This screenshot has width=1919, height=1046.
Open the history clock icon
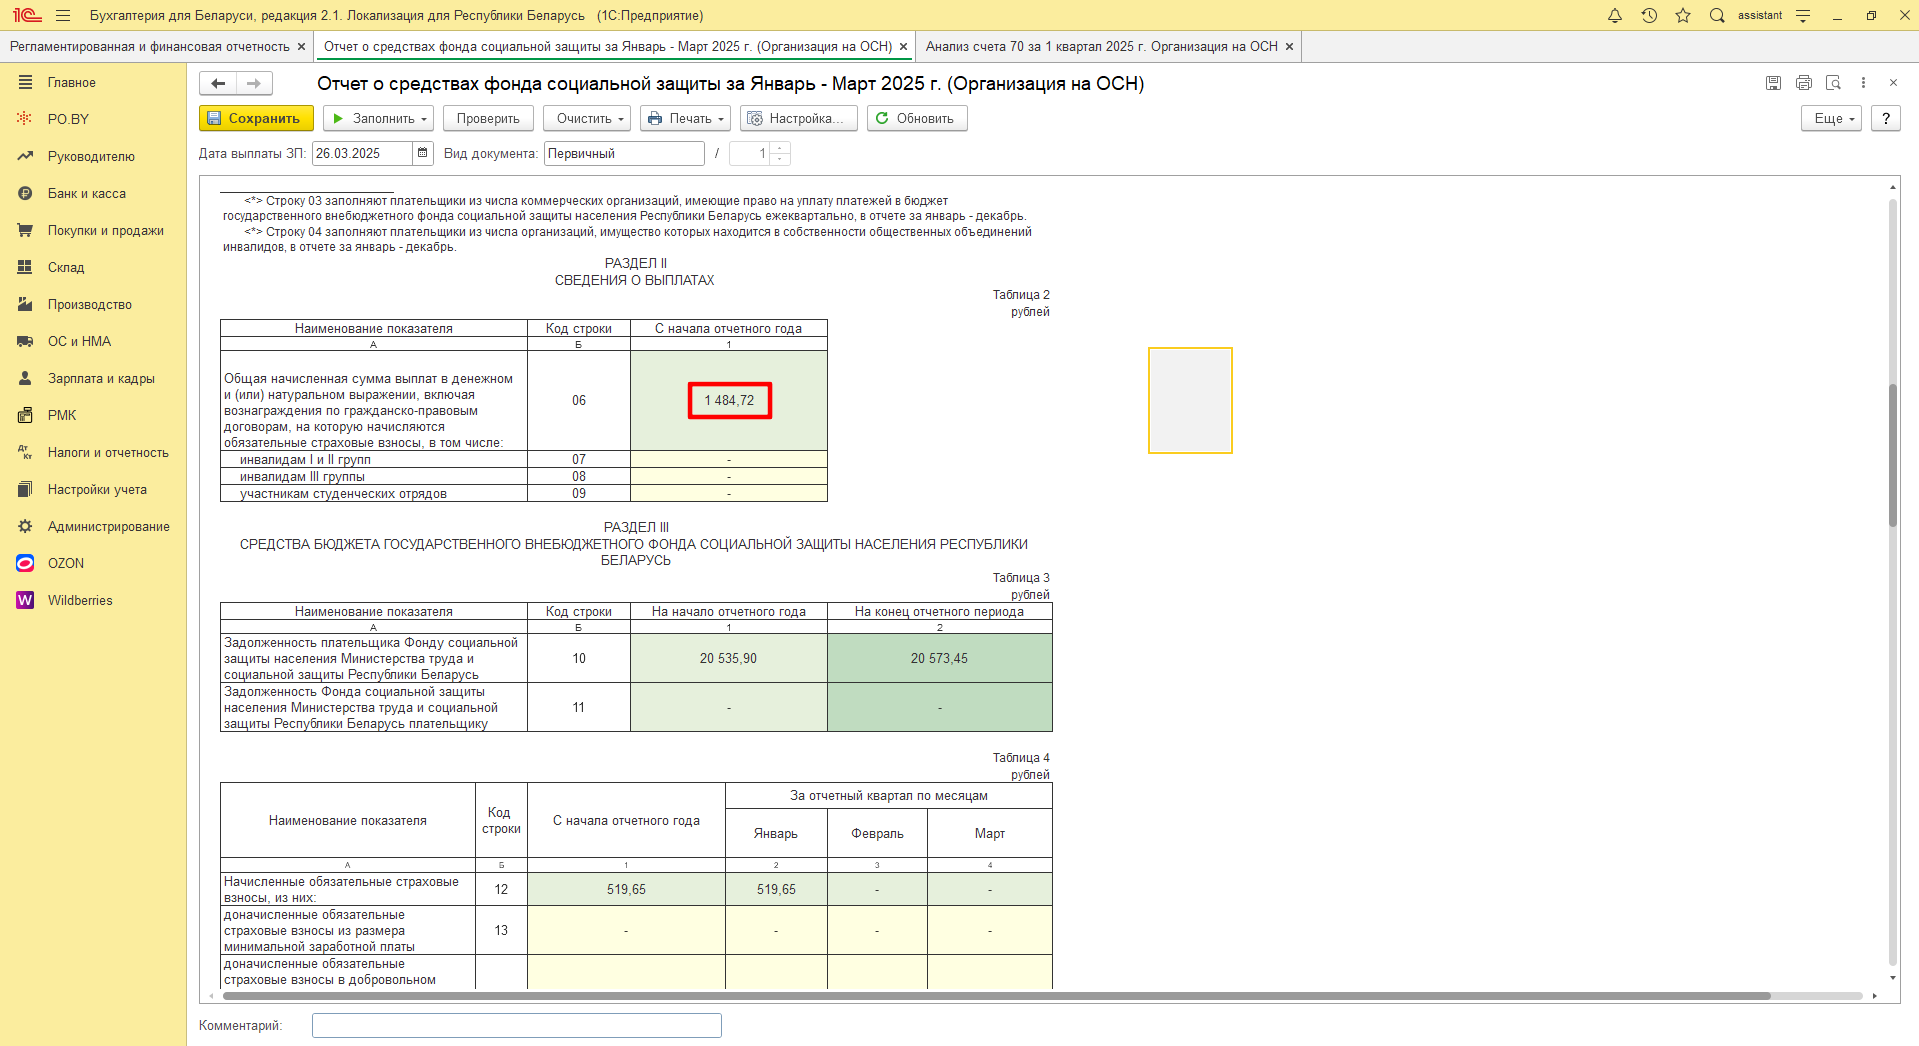1649,15
